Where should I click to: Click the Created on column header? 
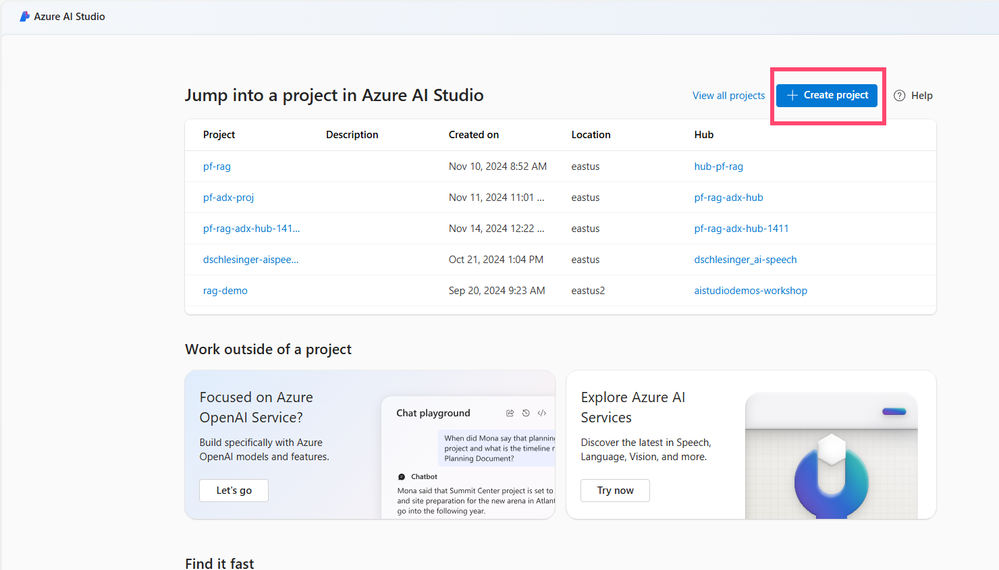click(473, 135)
